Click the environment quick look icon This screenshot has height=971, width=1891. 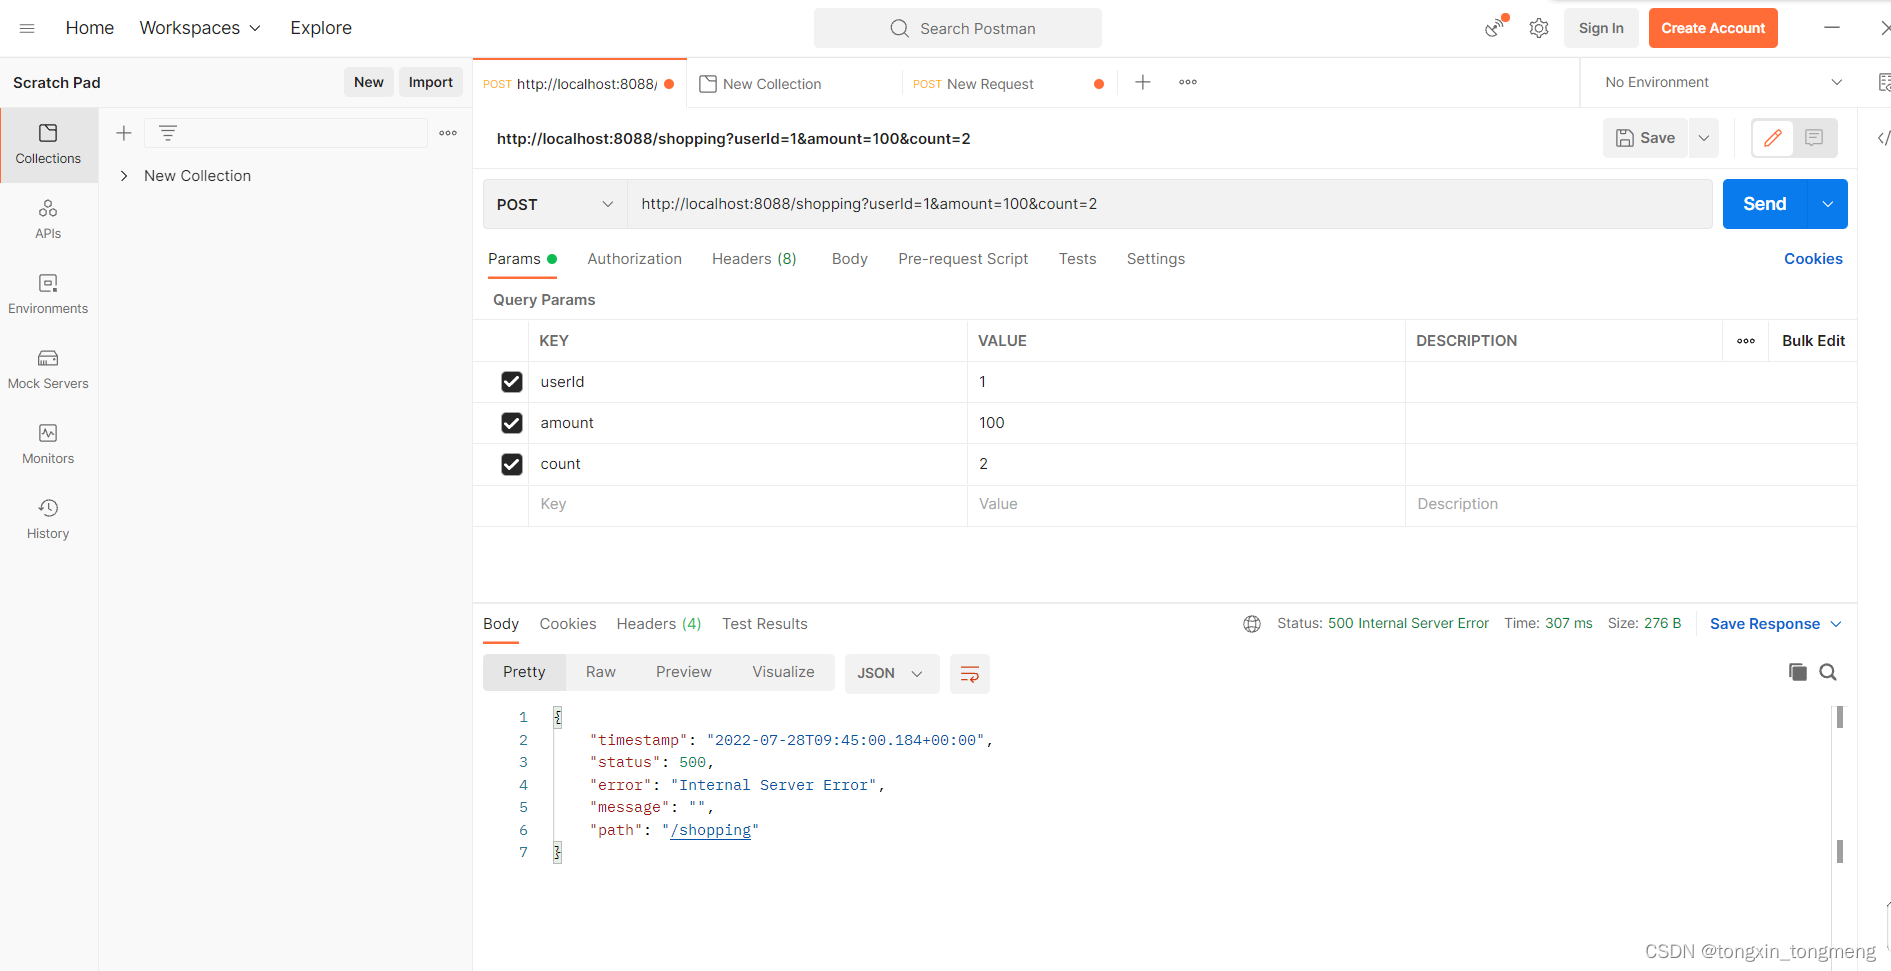pos(1884,83)
